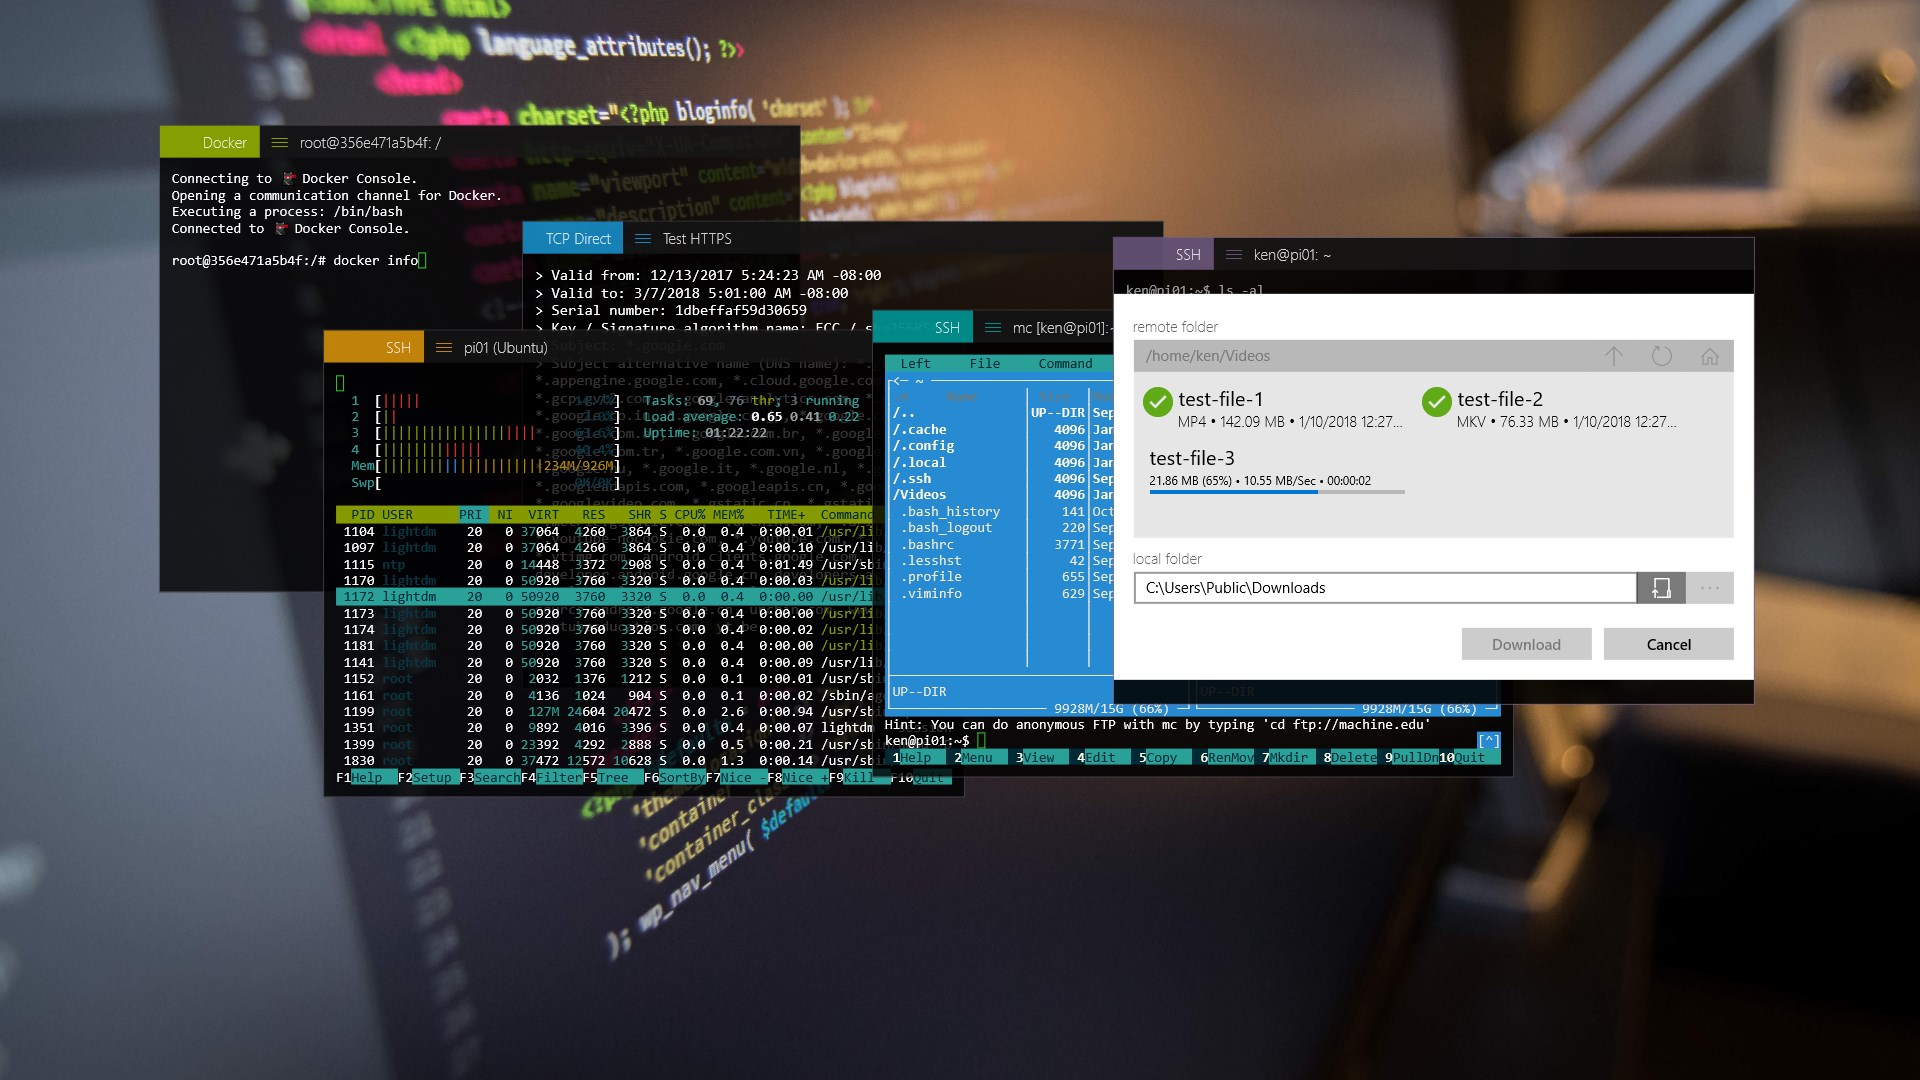1920x1080 pixels.
Task: Toggle green checkmark on test-file-2
Action: coord(1436,402)
